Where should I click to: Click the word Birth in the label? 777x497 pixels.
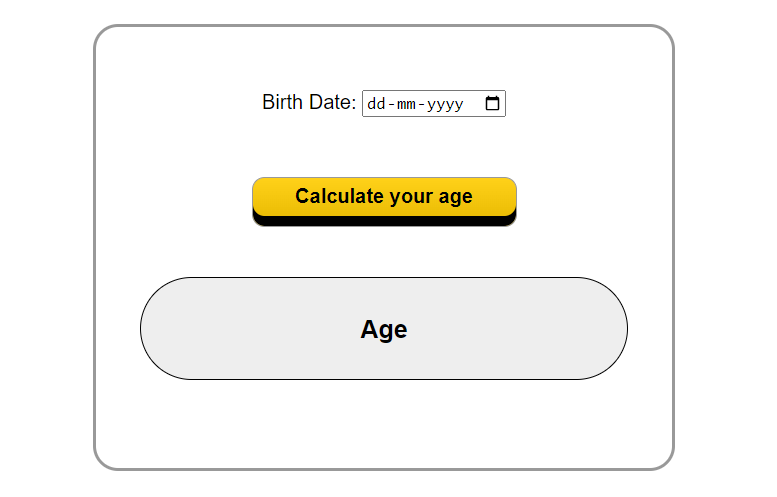pos(282,103)
